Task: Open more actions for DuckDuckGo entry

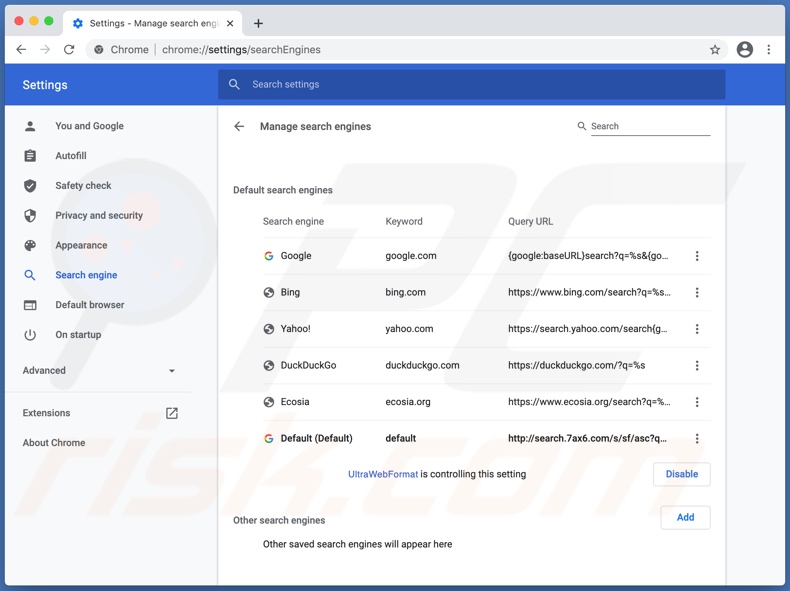Action: pos(697,365)
